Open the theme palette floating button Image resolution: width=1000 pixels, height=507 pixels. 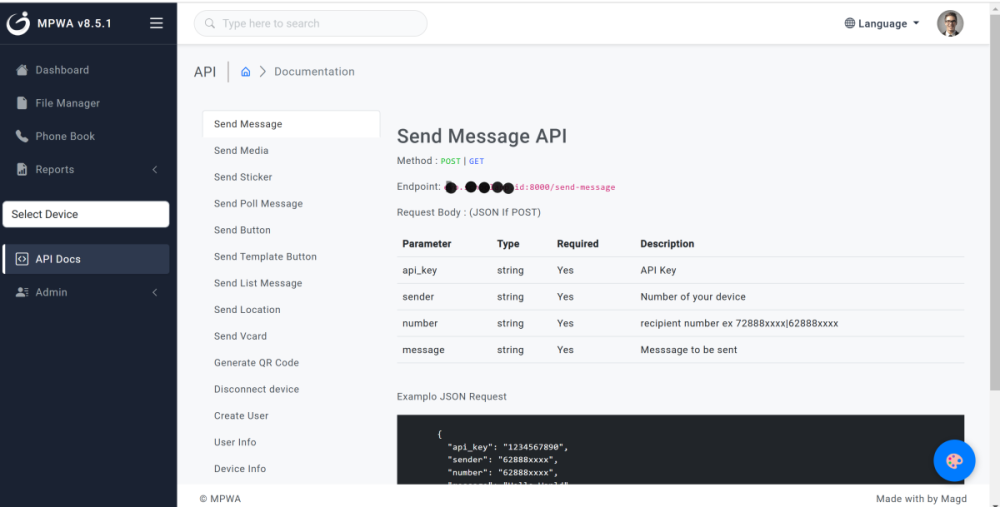pos(954,460)
